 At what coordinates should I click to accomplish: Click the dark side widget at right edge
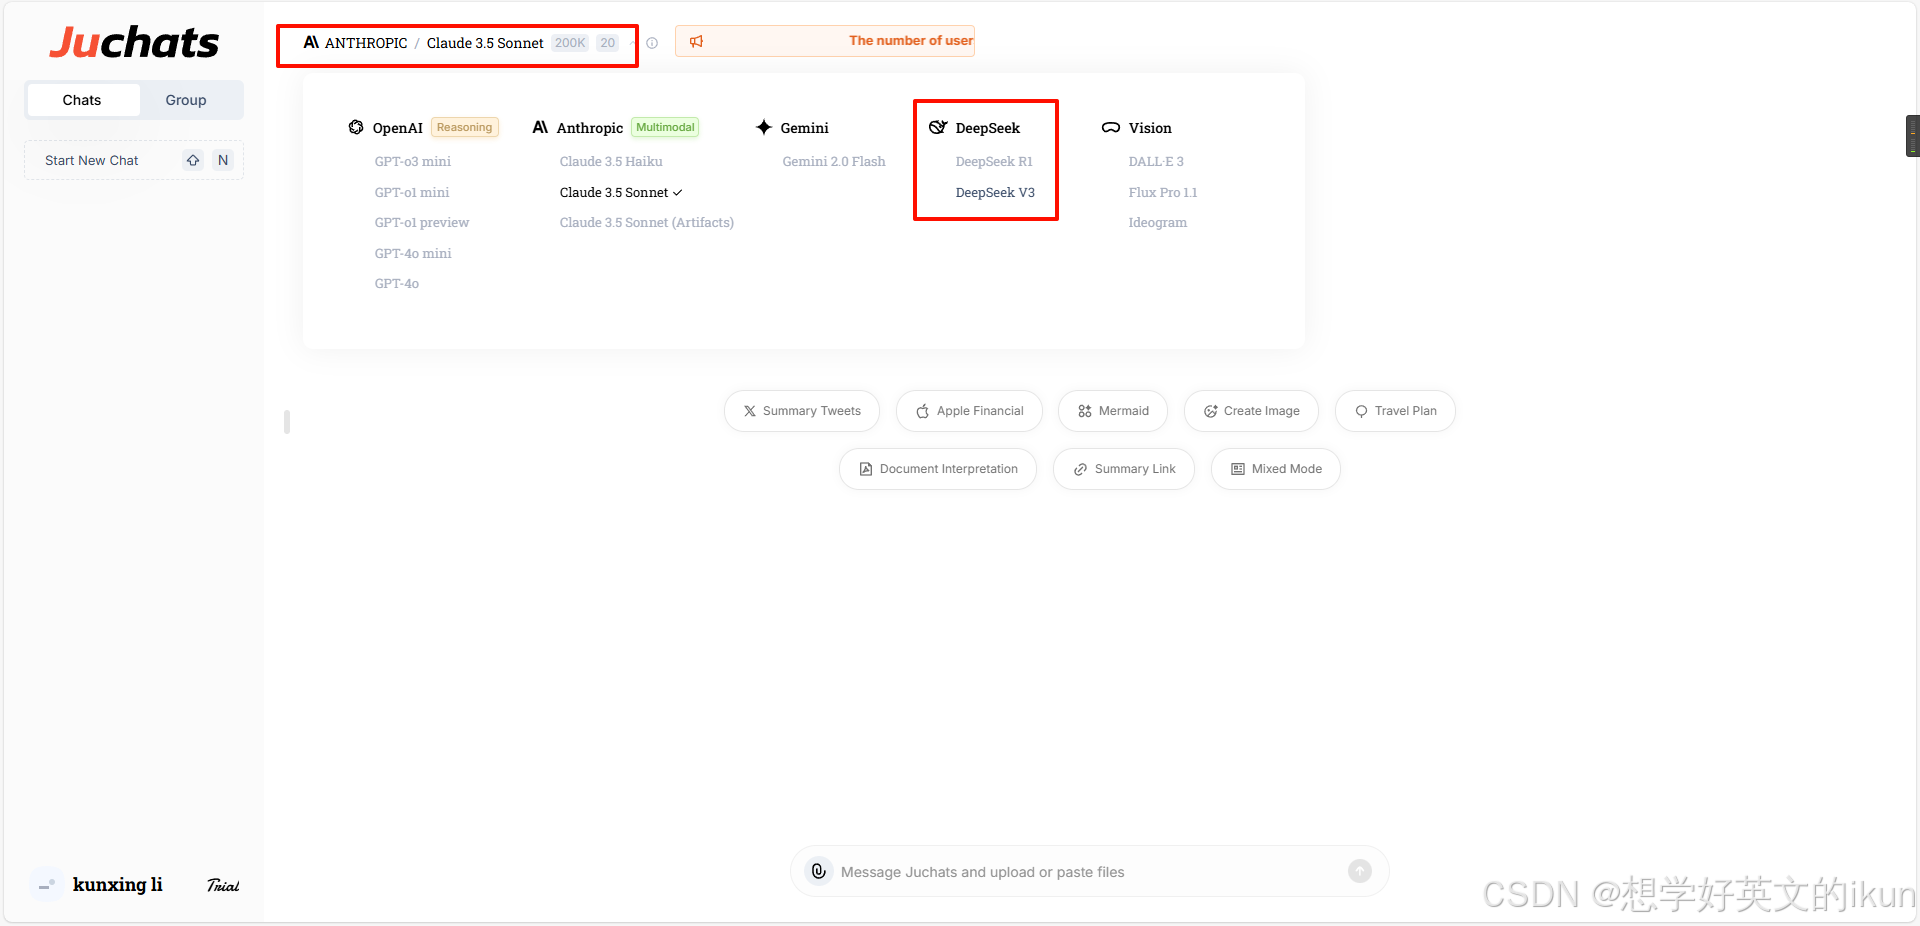pyautogui.click(x=1912, y=136)
